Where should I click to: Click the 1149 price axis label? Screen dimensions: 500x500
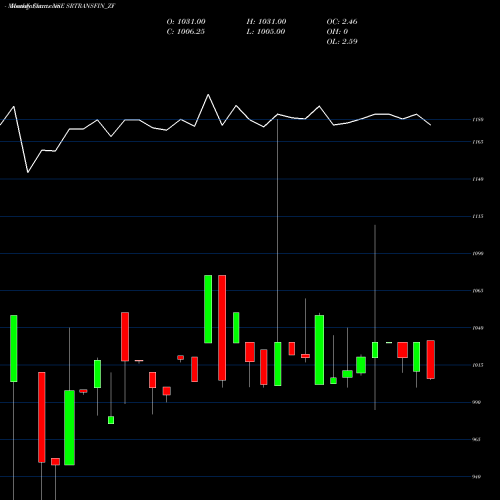coord(478,179)
